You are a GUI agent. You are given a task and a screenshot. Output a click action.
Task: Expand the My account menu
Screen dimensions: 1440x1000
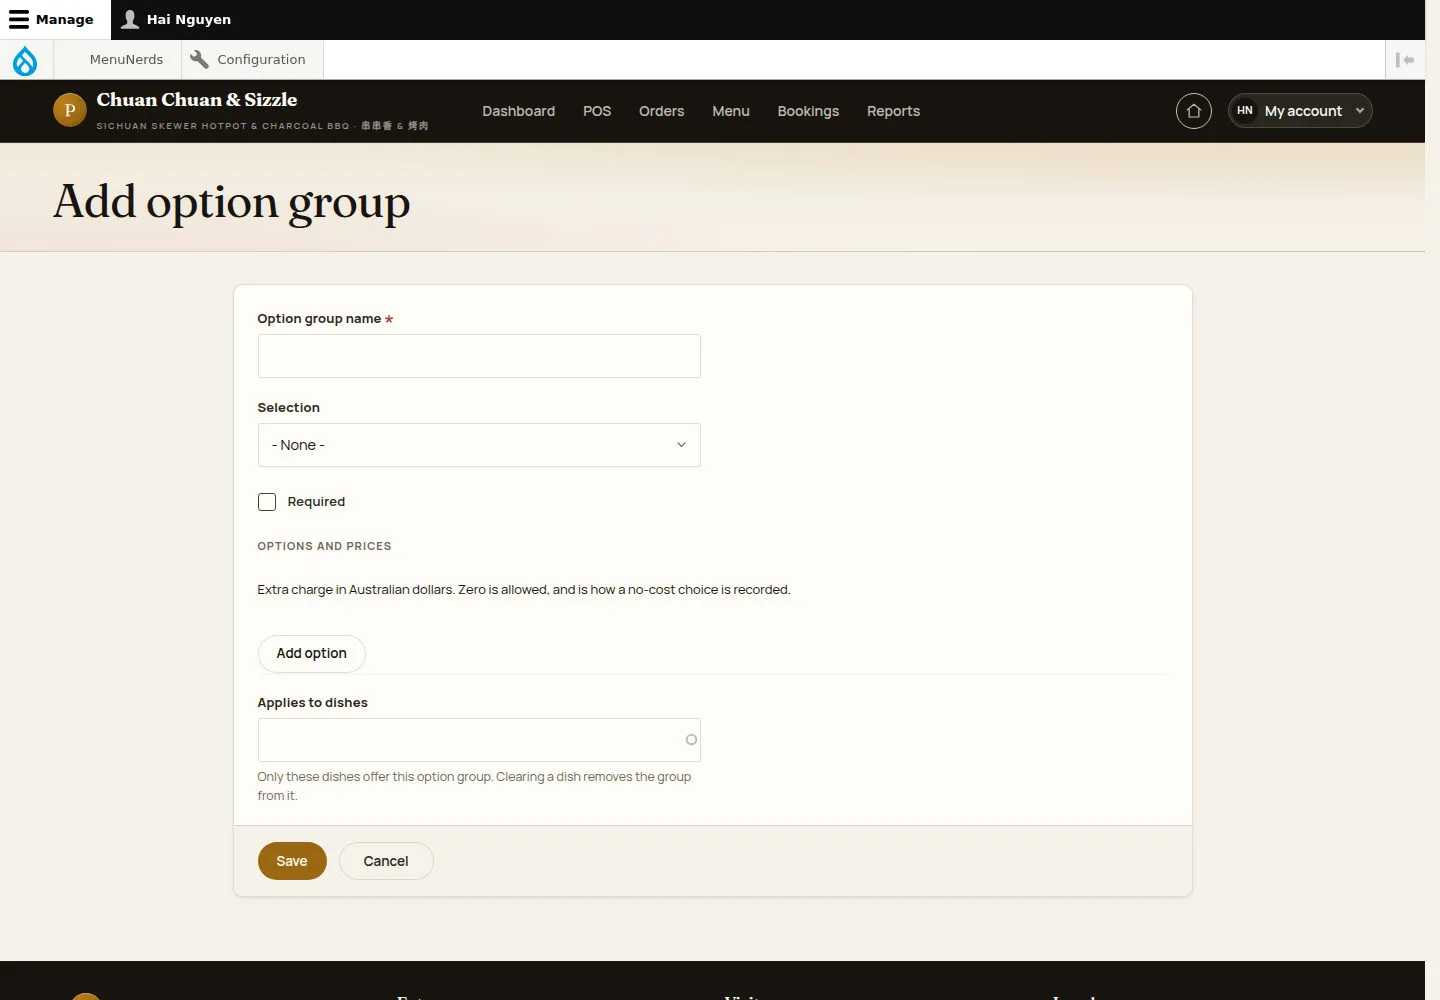click(1300, 111)
